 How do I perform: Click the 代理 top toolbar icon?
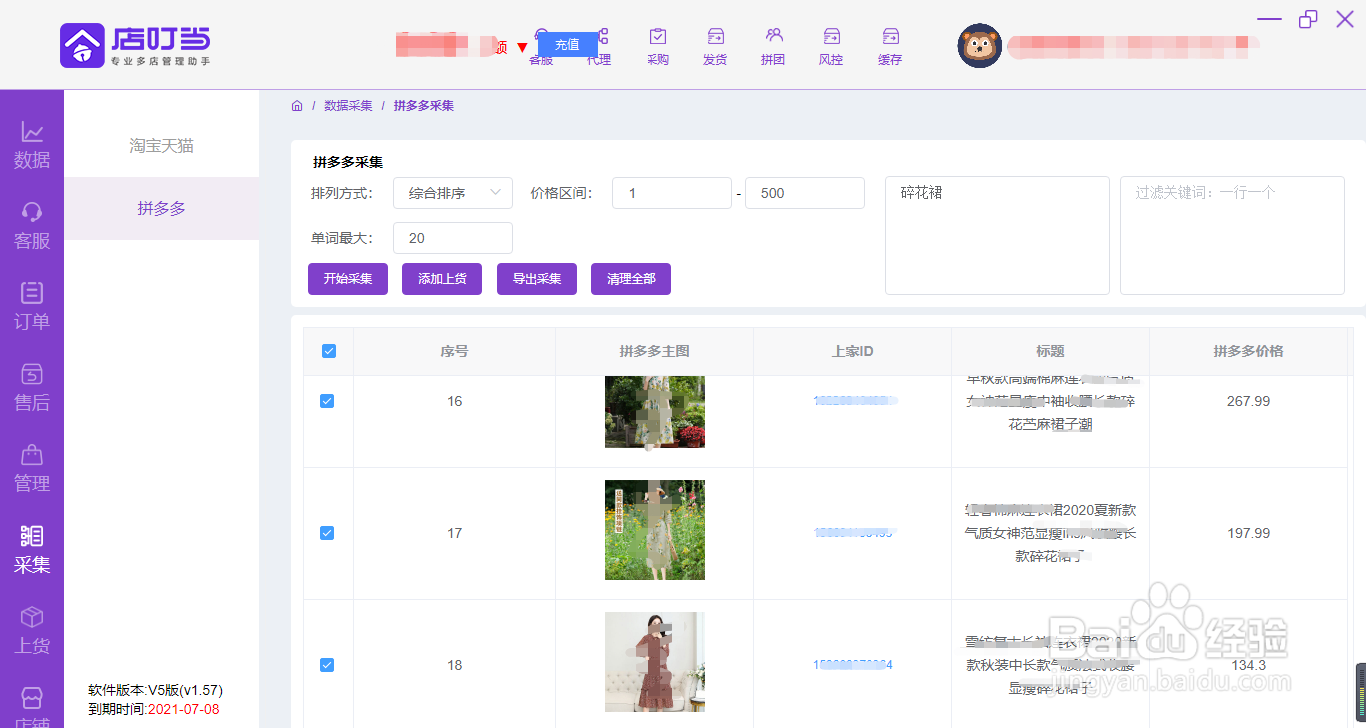click(600, 47)
